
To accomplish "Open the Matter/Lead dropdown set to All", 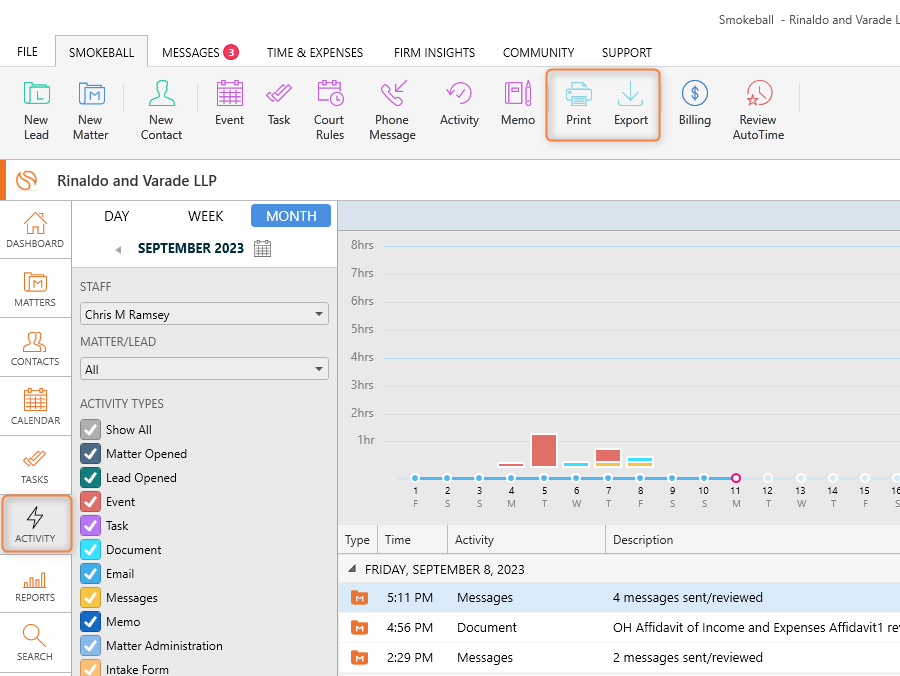I will 204,369.
